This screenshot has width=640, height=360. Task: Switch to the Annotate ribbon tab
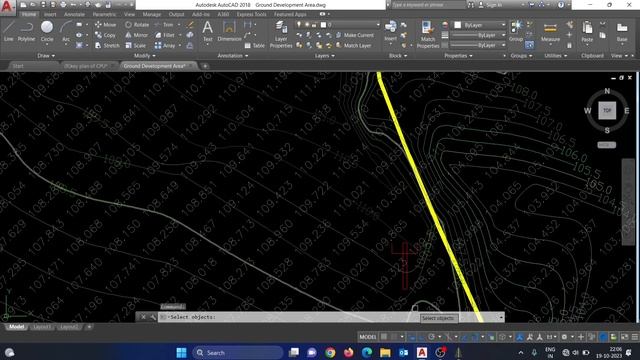(x=74, y=14)
